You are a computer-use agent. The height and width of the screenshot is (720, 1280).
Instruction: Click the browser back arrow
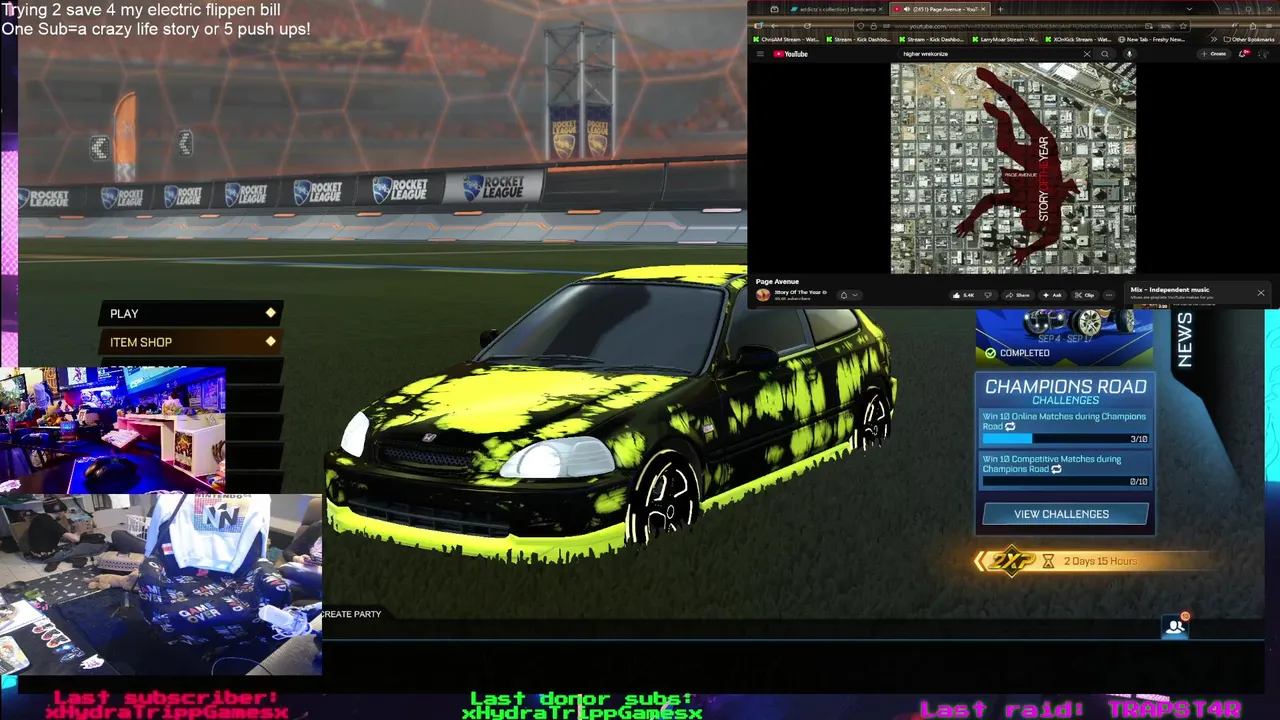pyautogui.click(x=773, y=26)
